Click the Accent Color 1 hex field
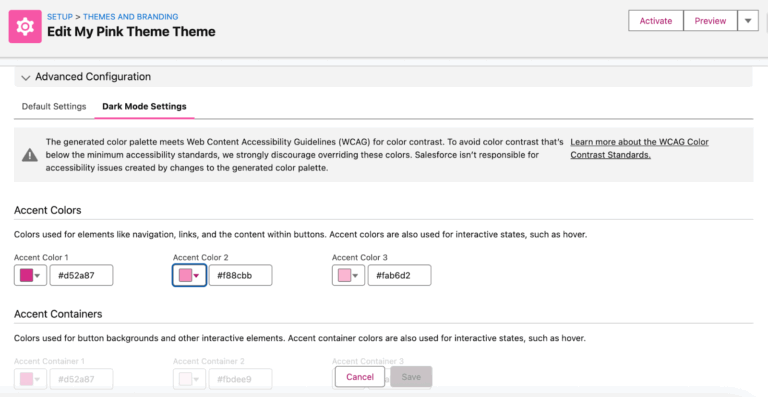The height and width of the screenshot is (397, 768). pos(81,275)
